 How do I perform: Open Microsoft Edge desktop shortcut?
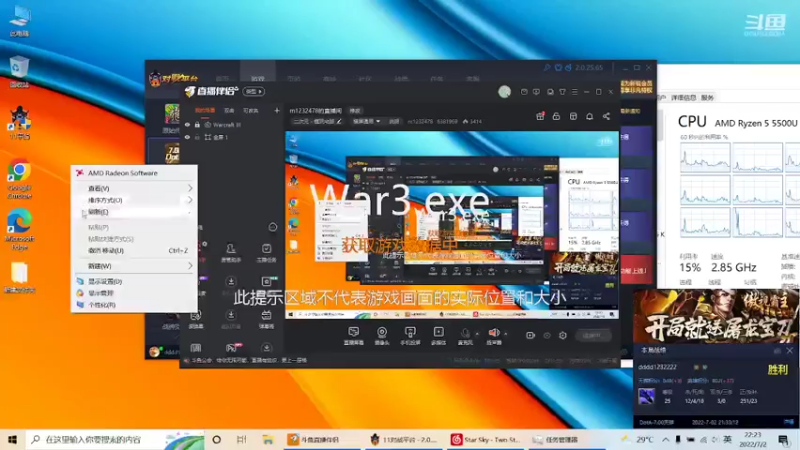(x=19, y=229)
